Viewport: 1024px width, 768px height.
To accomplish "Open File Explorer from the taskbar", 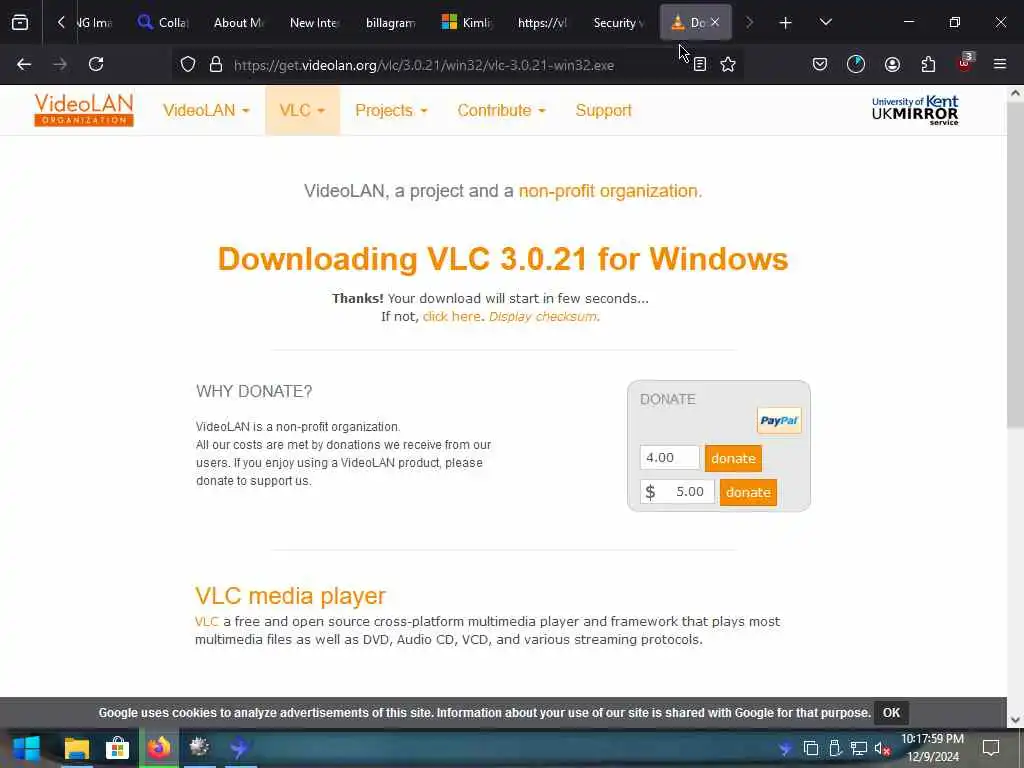I will pyautogui.click(x=77, y=748).
